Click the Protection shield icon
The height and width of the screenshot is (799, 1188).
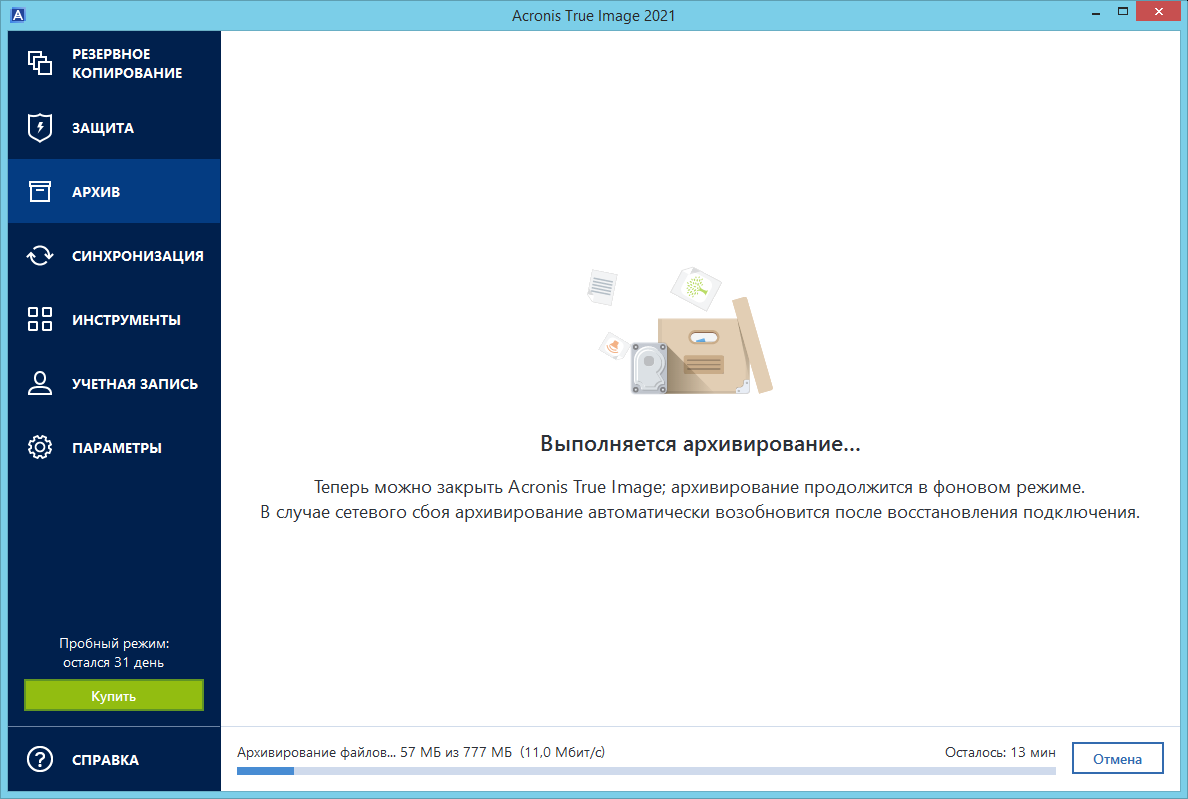click(39, 127)
